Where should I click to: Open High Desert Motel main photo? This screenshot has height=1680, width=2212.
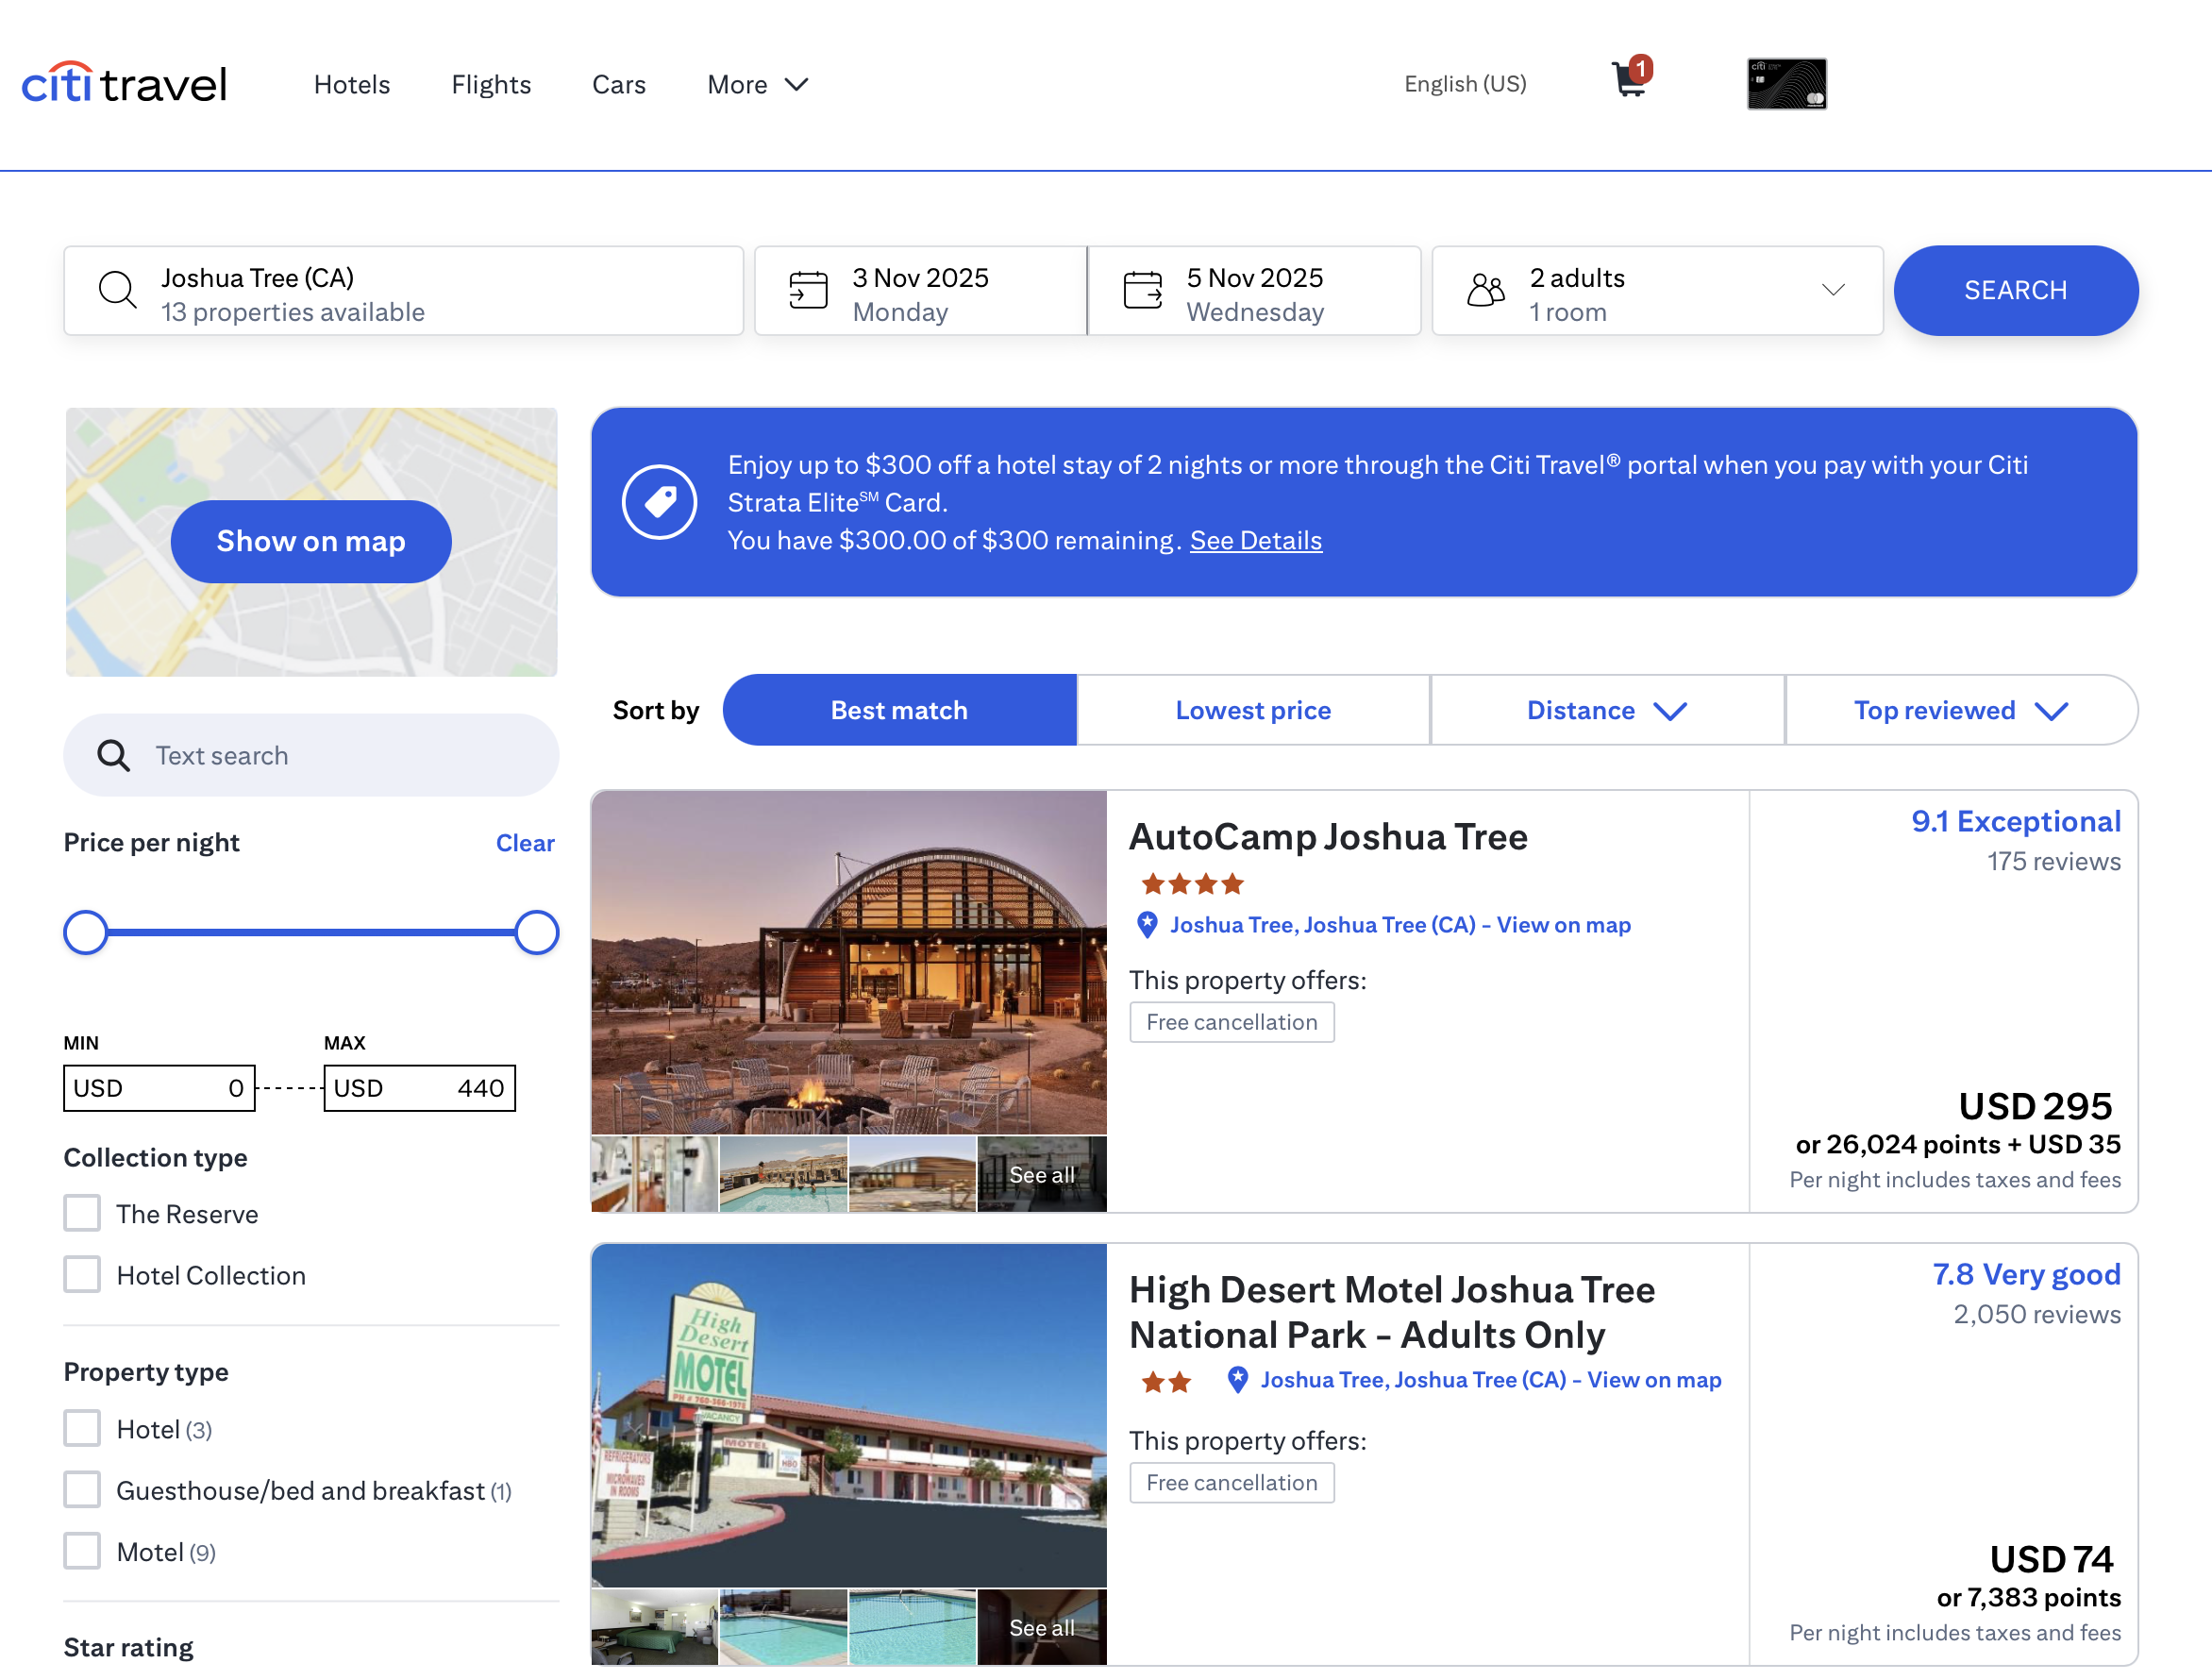click(849, 1415)
